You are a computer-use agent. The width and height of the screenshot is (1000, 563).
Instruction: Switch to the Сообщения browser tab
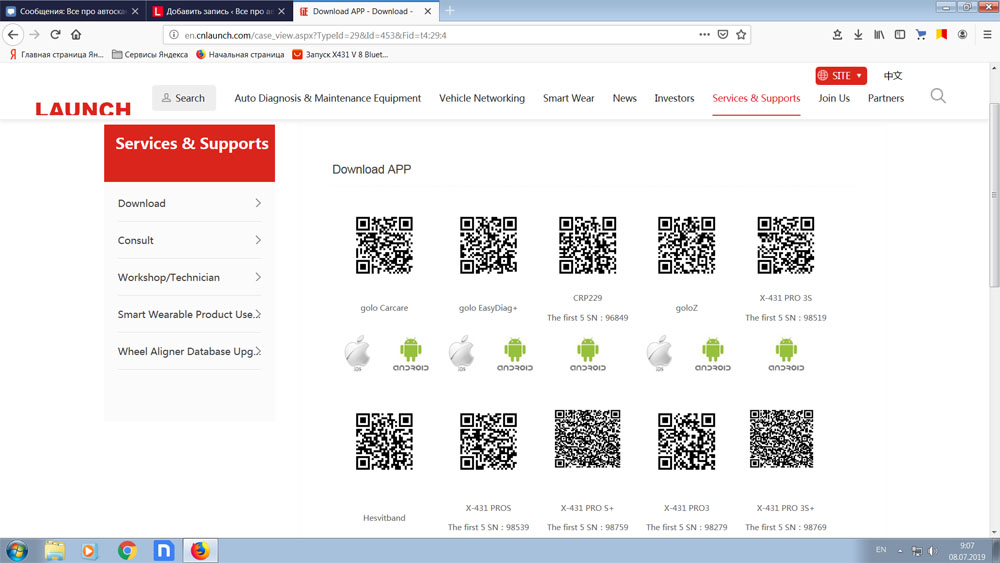tap(71, 11)
